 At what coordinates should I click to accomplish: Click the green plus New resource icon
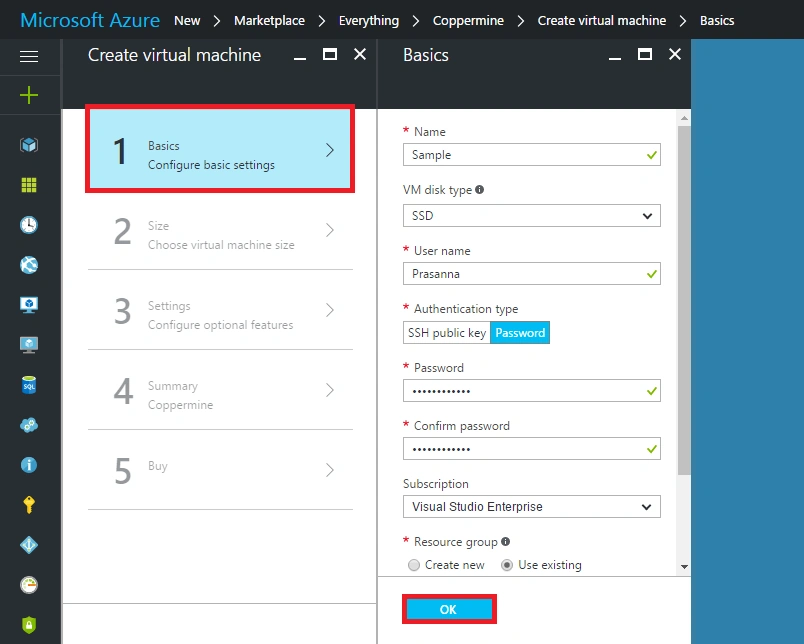pyautogui.click(x=29, y=95)
